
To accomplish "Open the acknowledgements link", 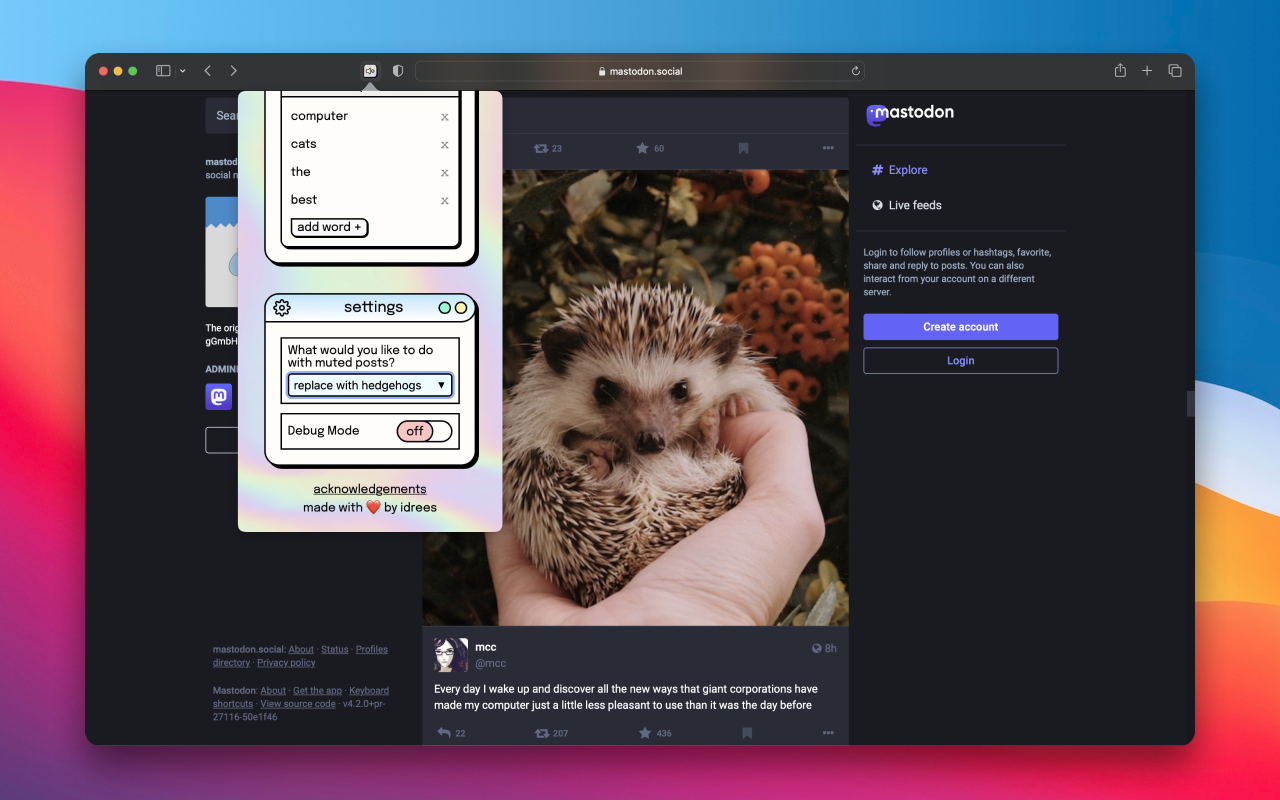I will [370, 489].
